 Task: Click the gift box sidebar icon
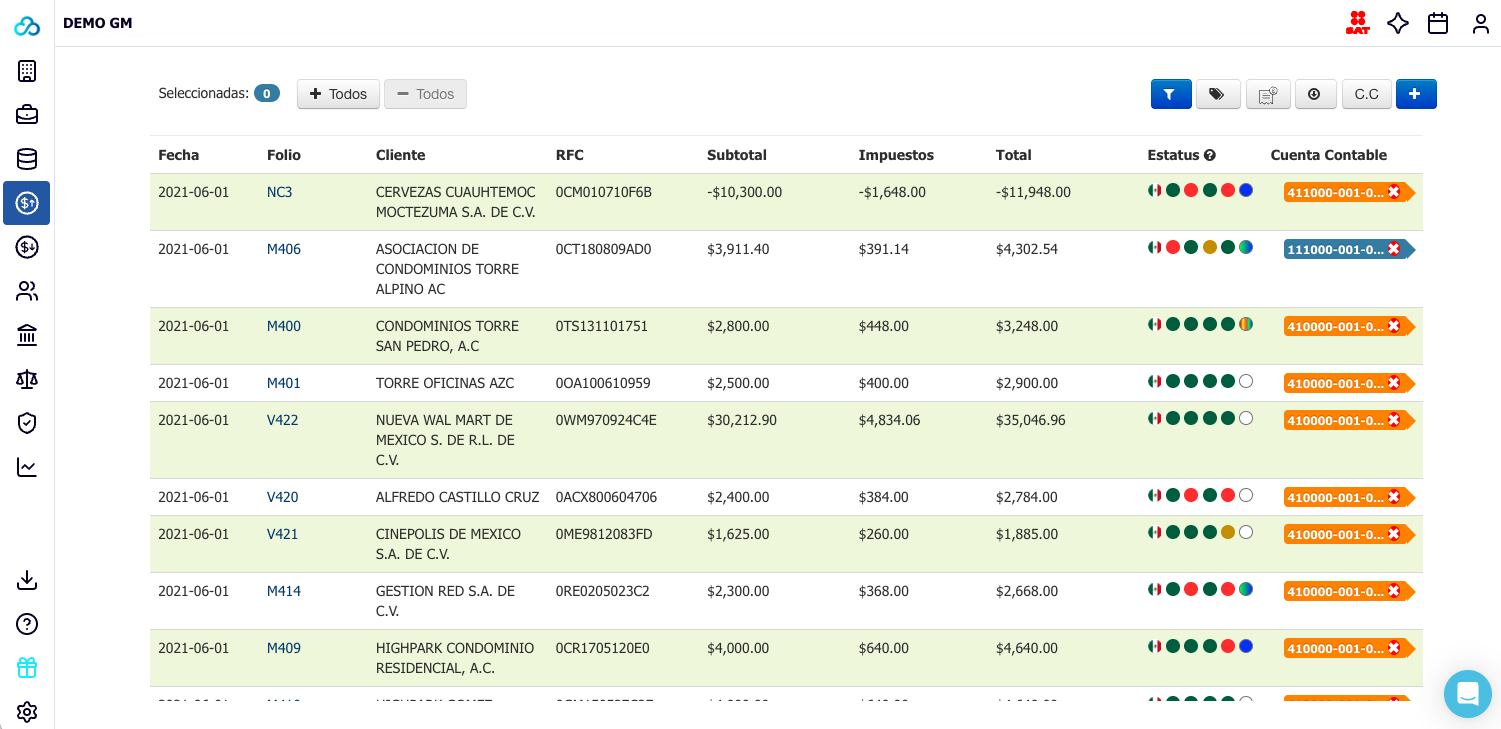coord(27,668)
